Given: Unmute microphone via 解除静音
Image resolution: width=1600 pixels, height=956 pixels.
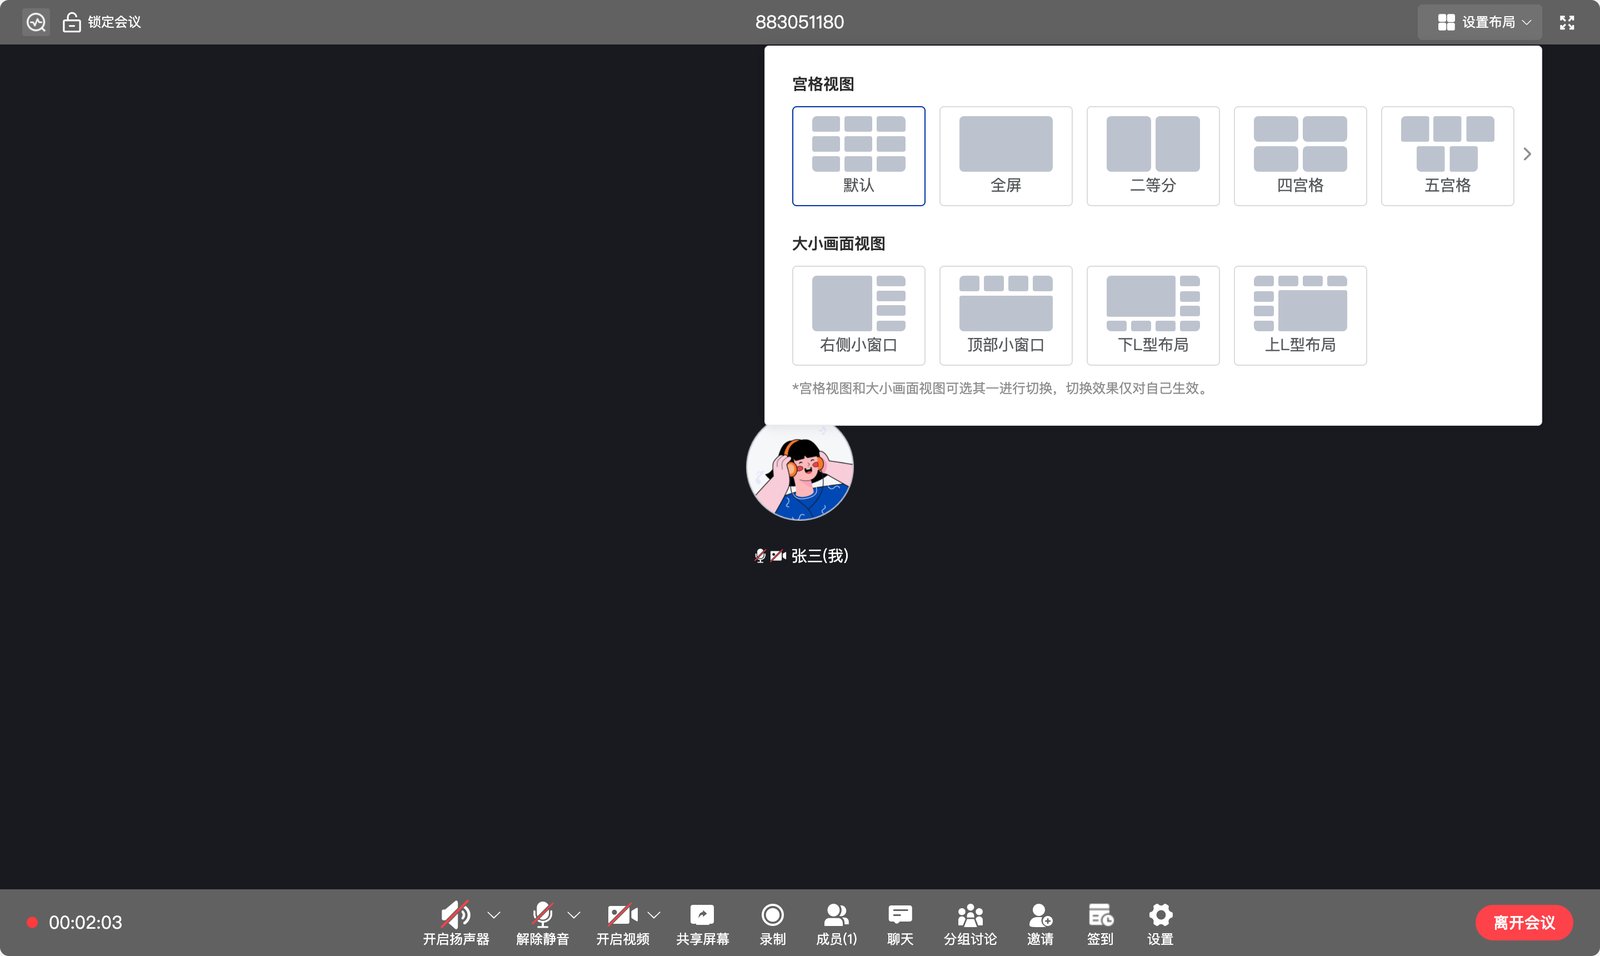Looking at the screenshot, I should click(542, 923).
